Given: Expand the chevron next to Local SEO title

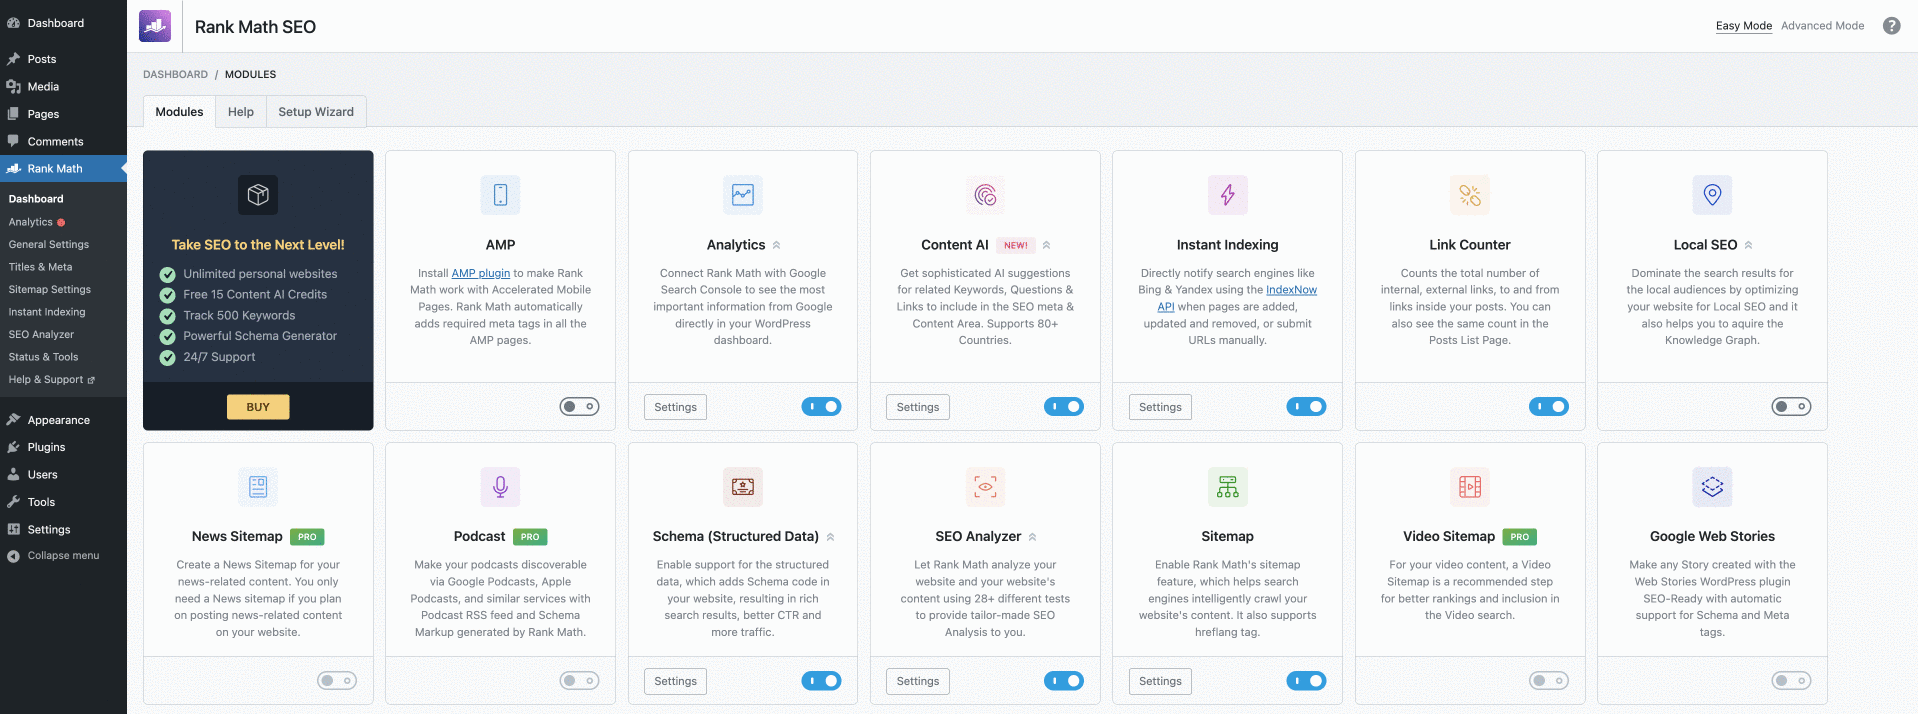Looking at the screenshot, I should tap(1748, 245).
